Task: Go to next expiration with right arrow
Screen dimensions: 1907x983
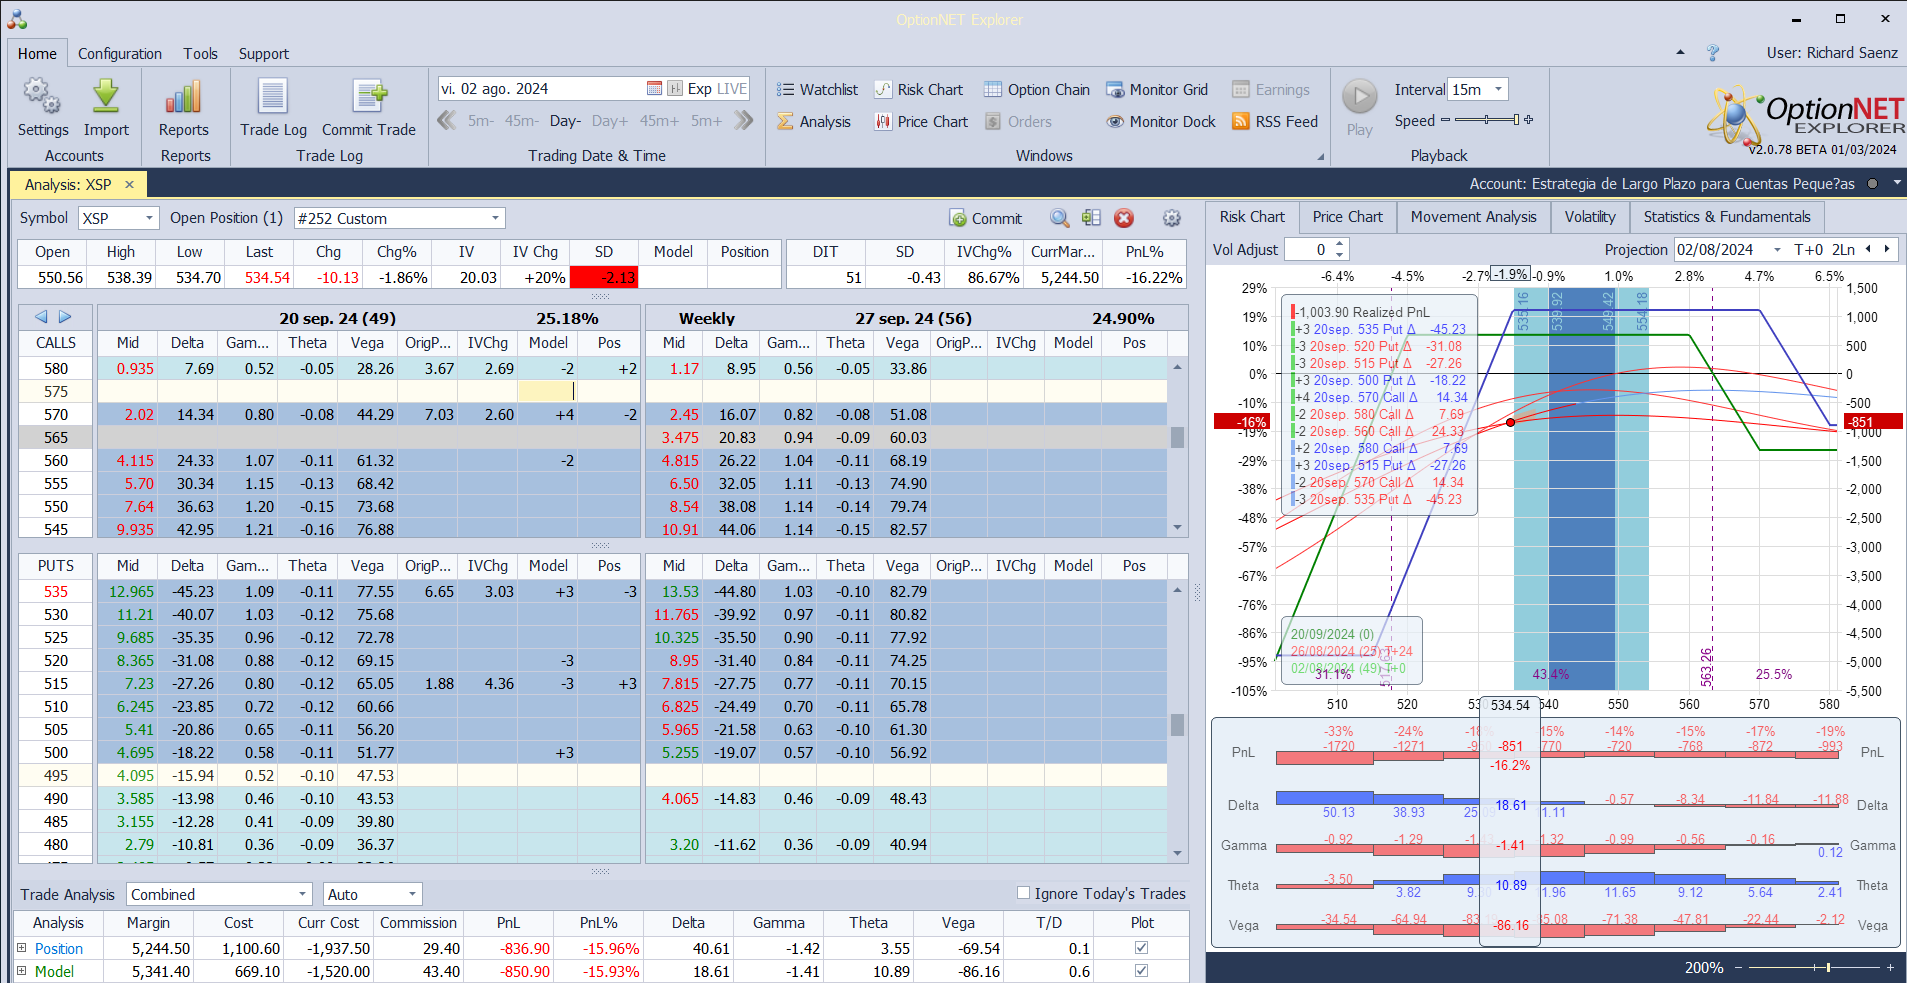Action: 65,317
